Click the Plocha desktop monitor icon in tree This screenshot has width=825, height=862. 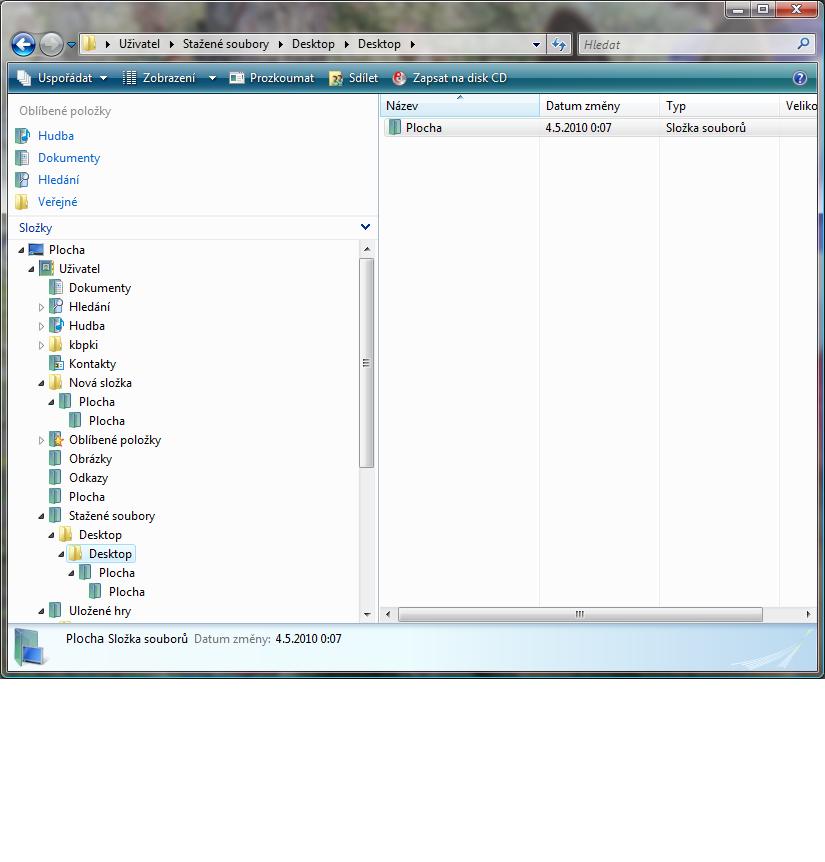[36, 250]
